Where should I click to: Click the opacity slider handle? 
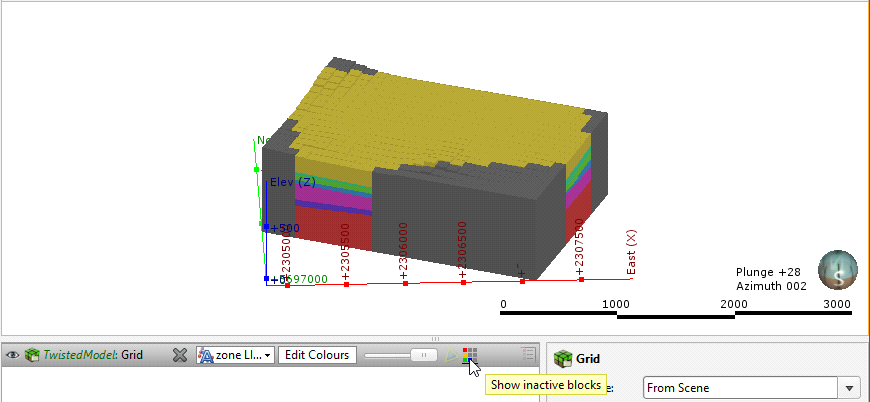coord(425,355)
